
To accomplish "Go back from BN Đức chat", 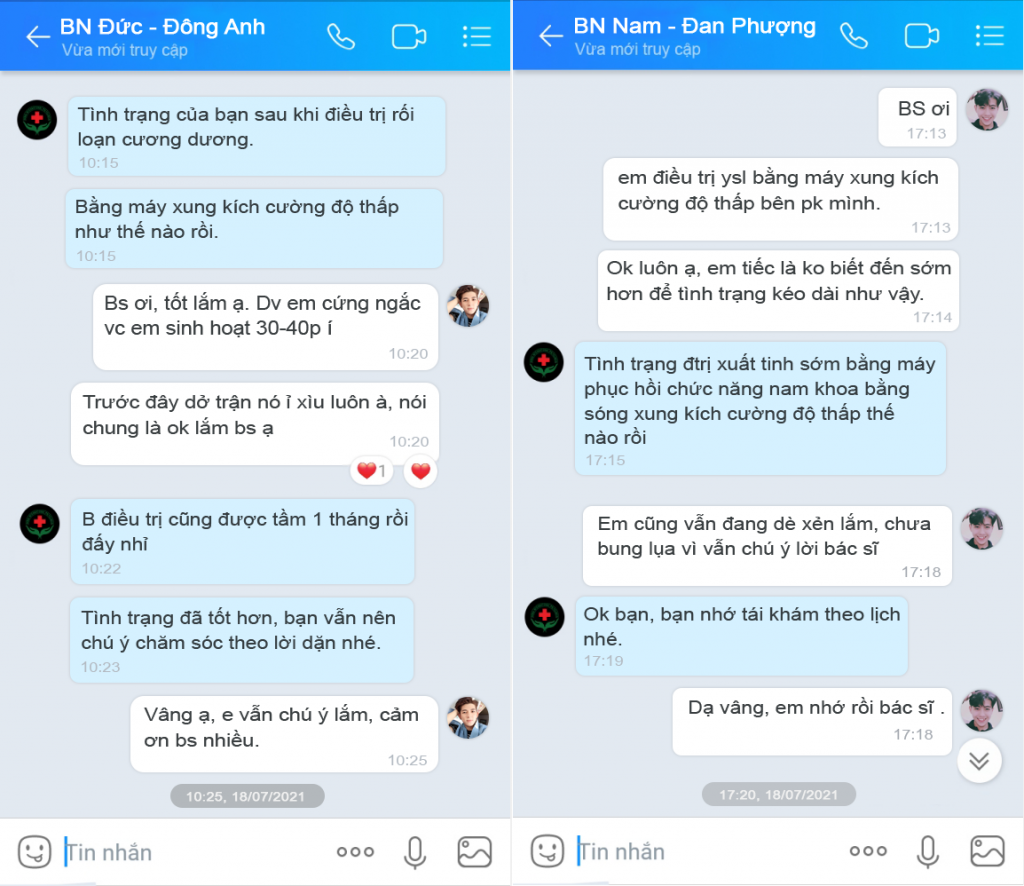I will (x=38, y=37).
